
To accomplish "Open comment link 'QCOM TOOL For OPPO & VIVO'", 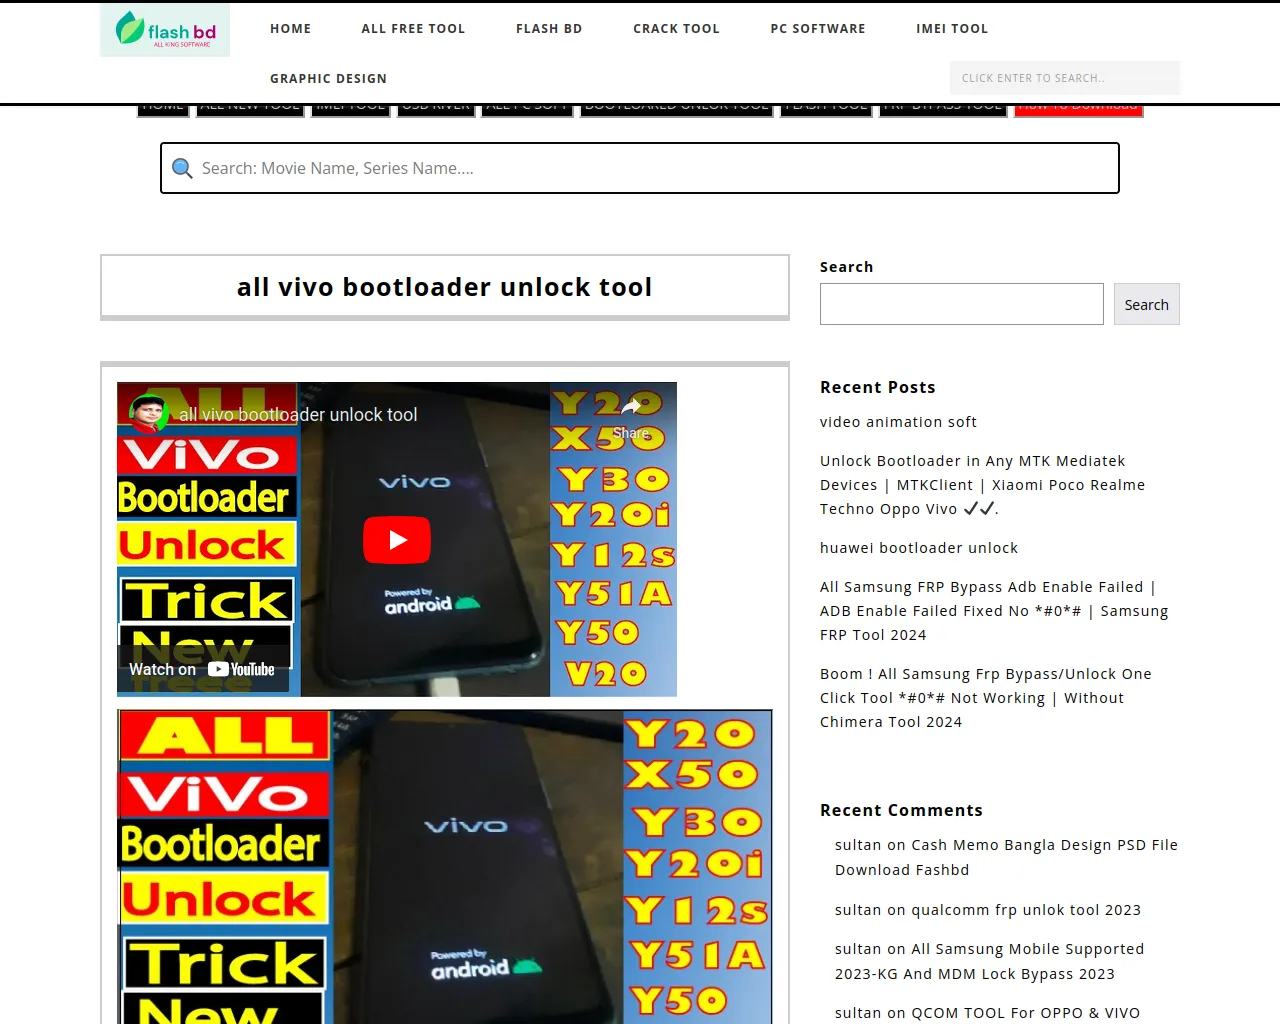I will tap(1025, 1013).
